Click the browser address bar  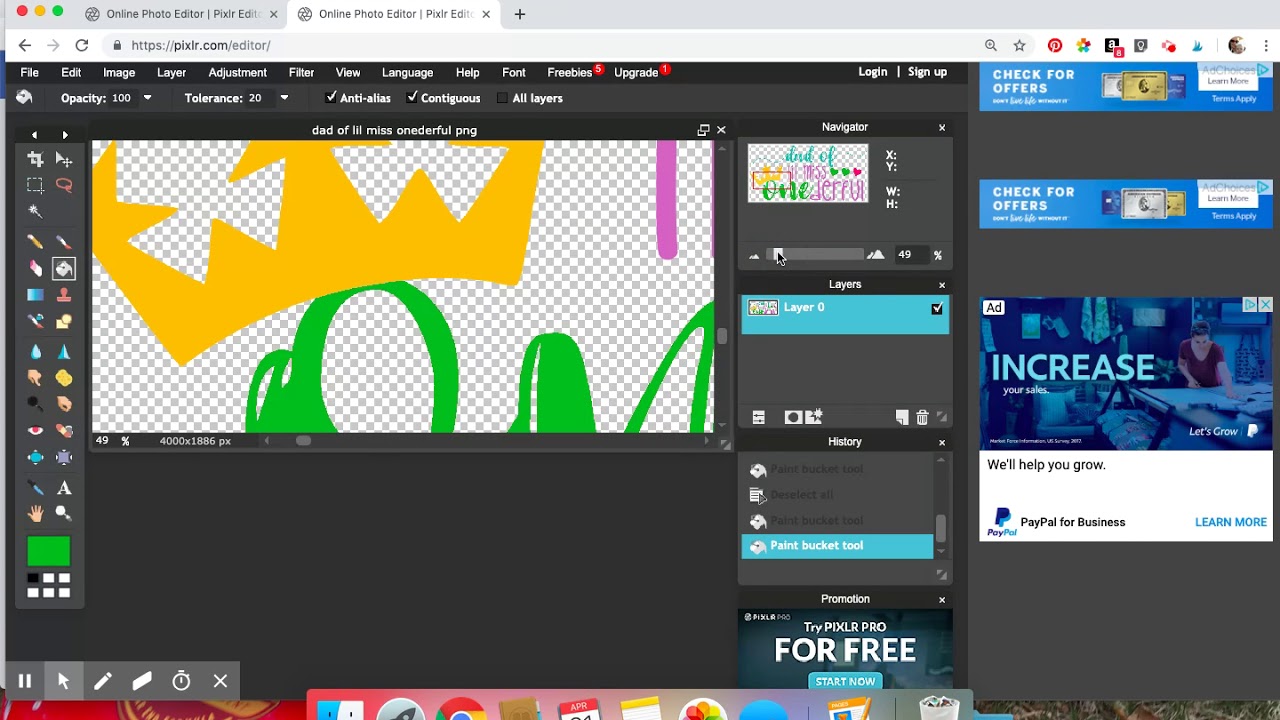[540, 45]
